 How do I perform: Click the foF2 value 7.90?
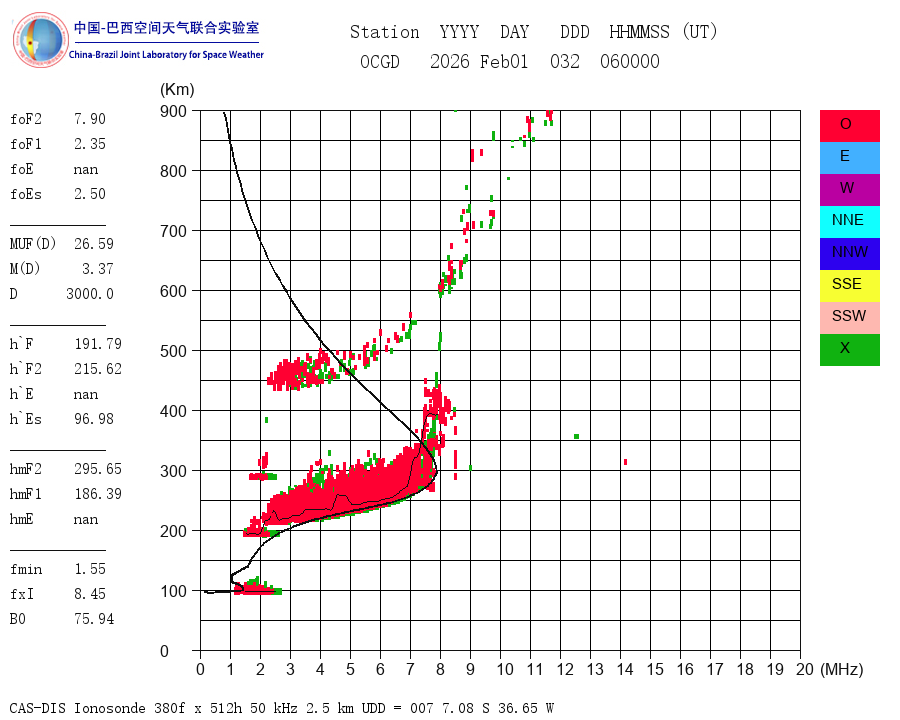click(x=90, y=119)
